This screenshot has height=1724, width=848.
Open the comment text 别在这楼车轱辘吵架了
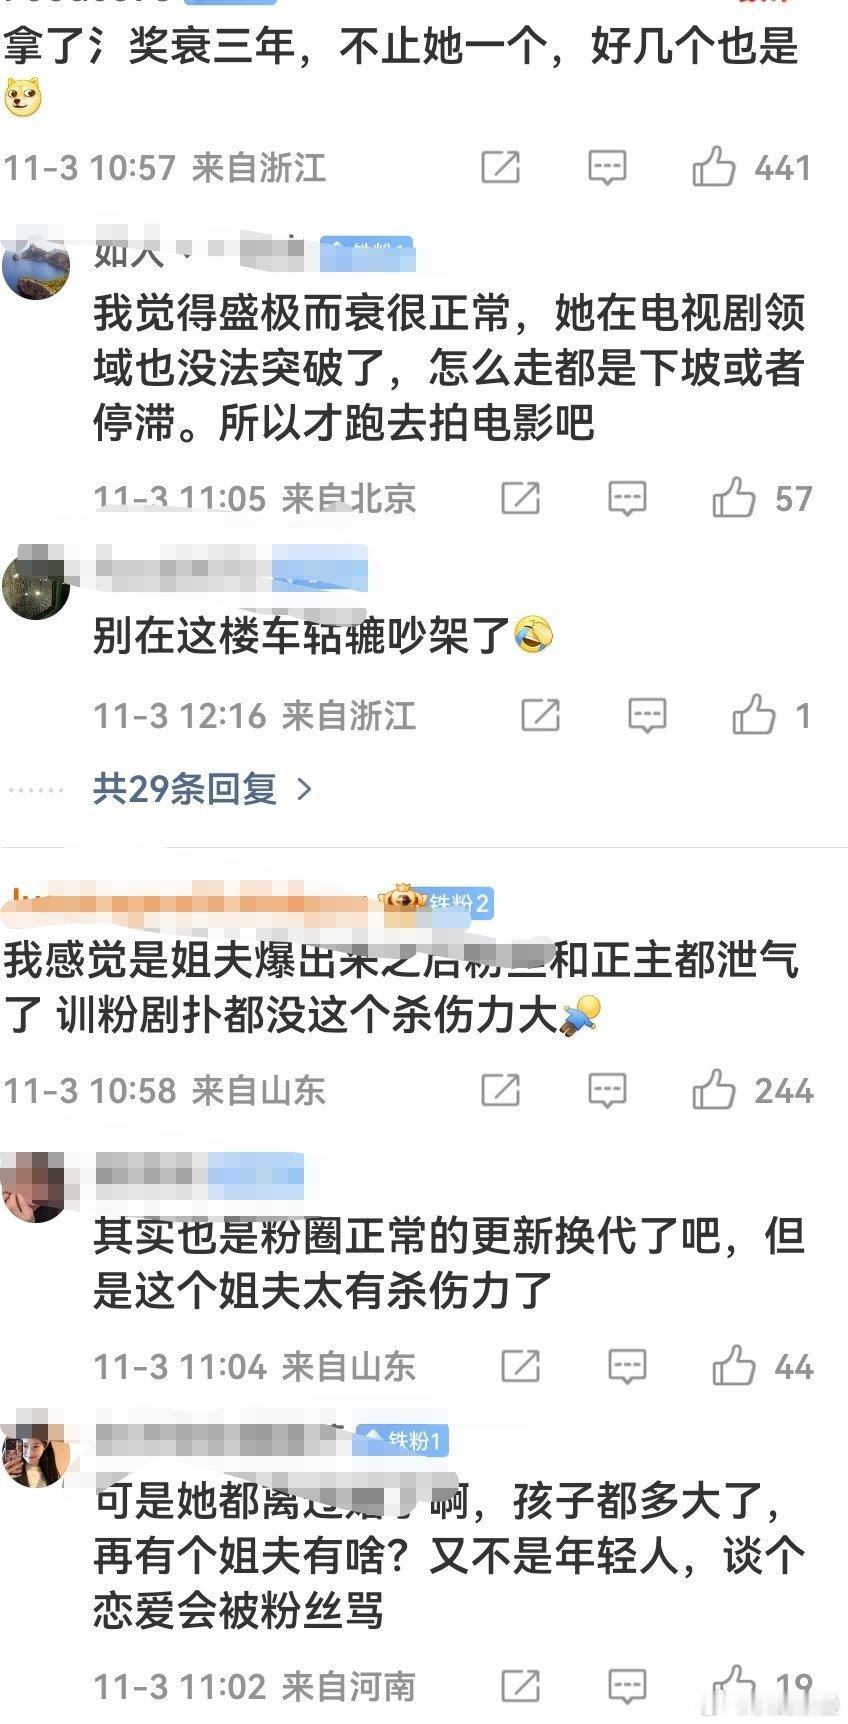point(302,636)
